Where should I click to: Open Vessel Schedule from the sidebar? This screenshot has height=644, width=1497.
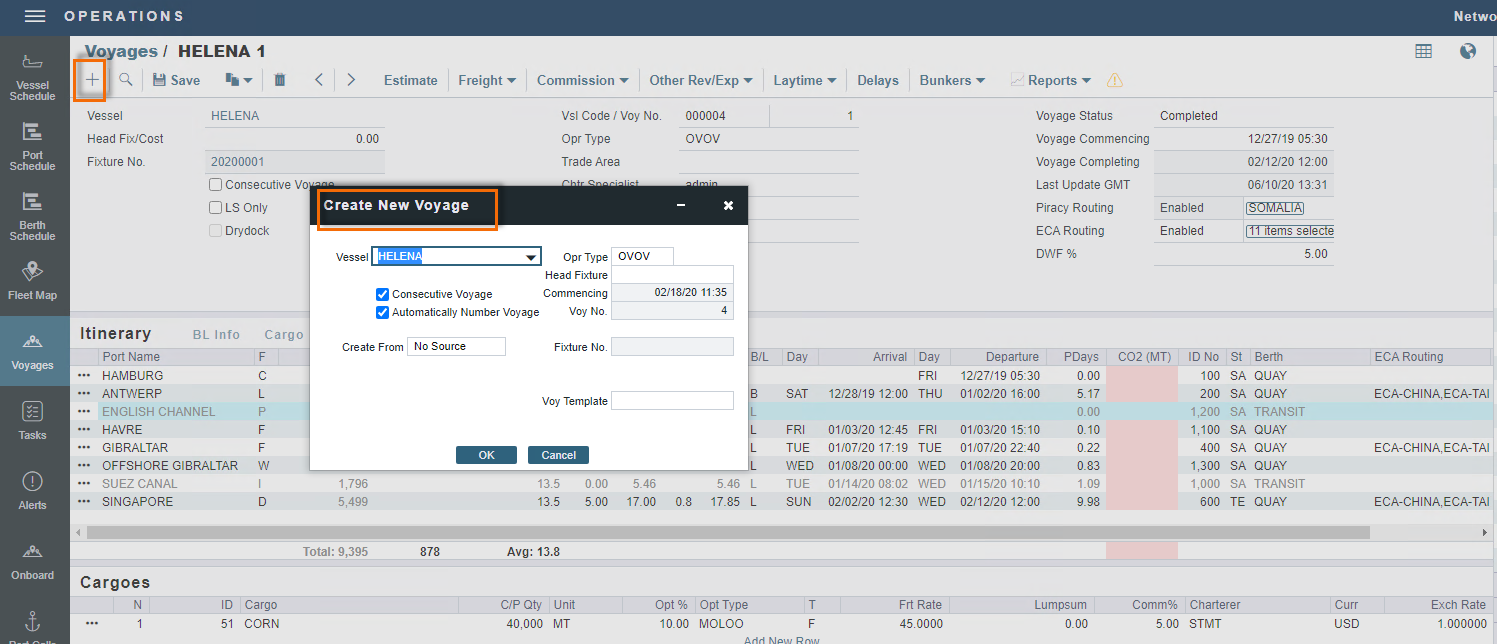pos(33,78)
